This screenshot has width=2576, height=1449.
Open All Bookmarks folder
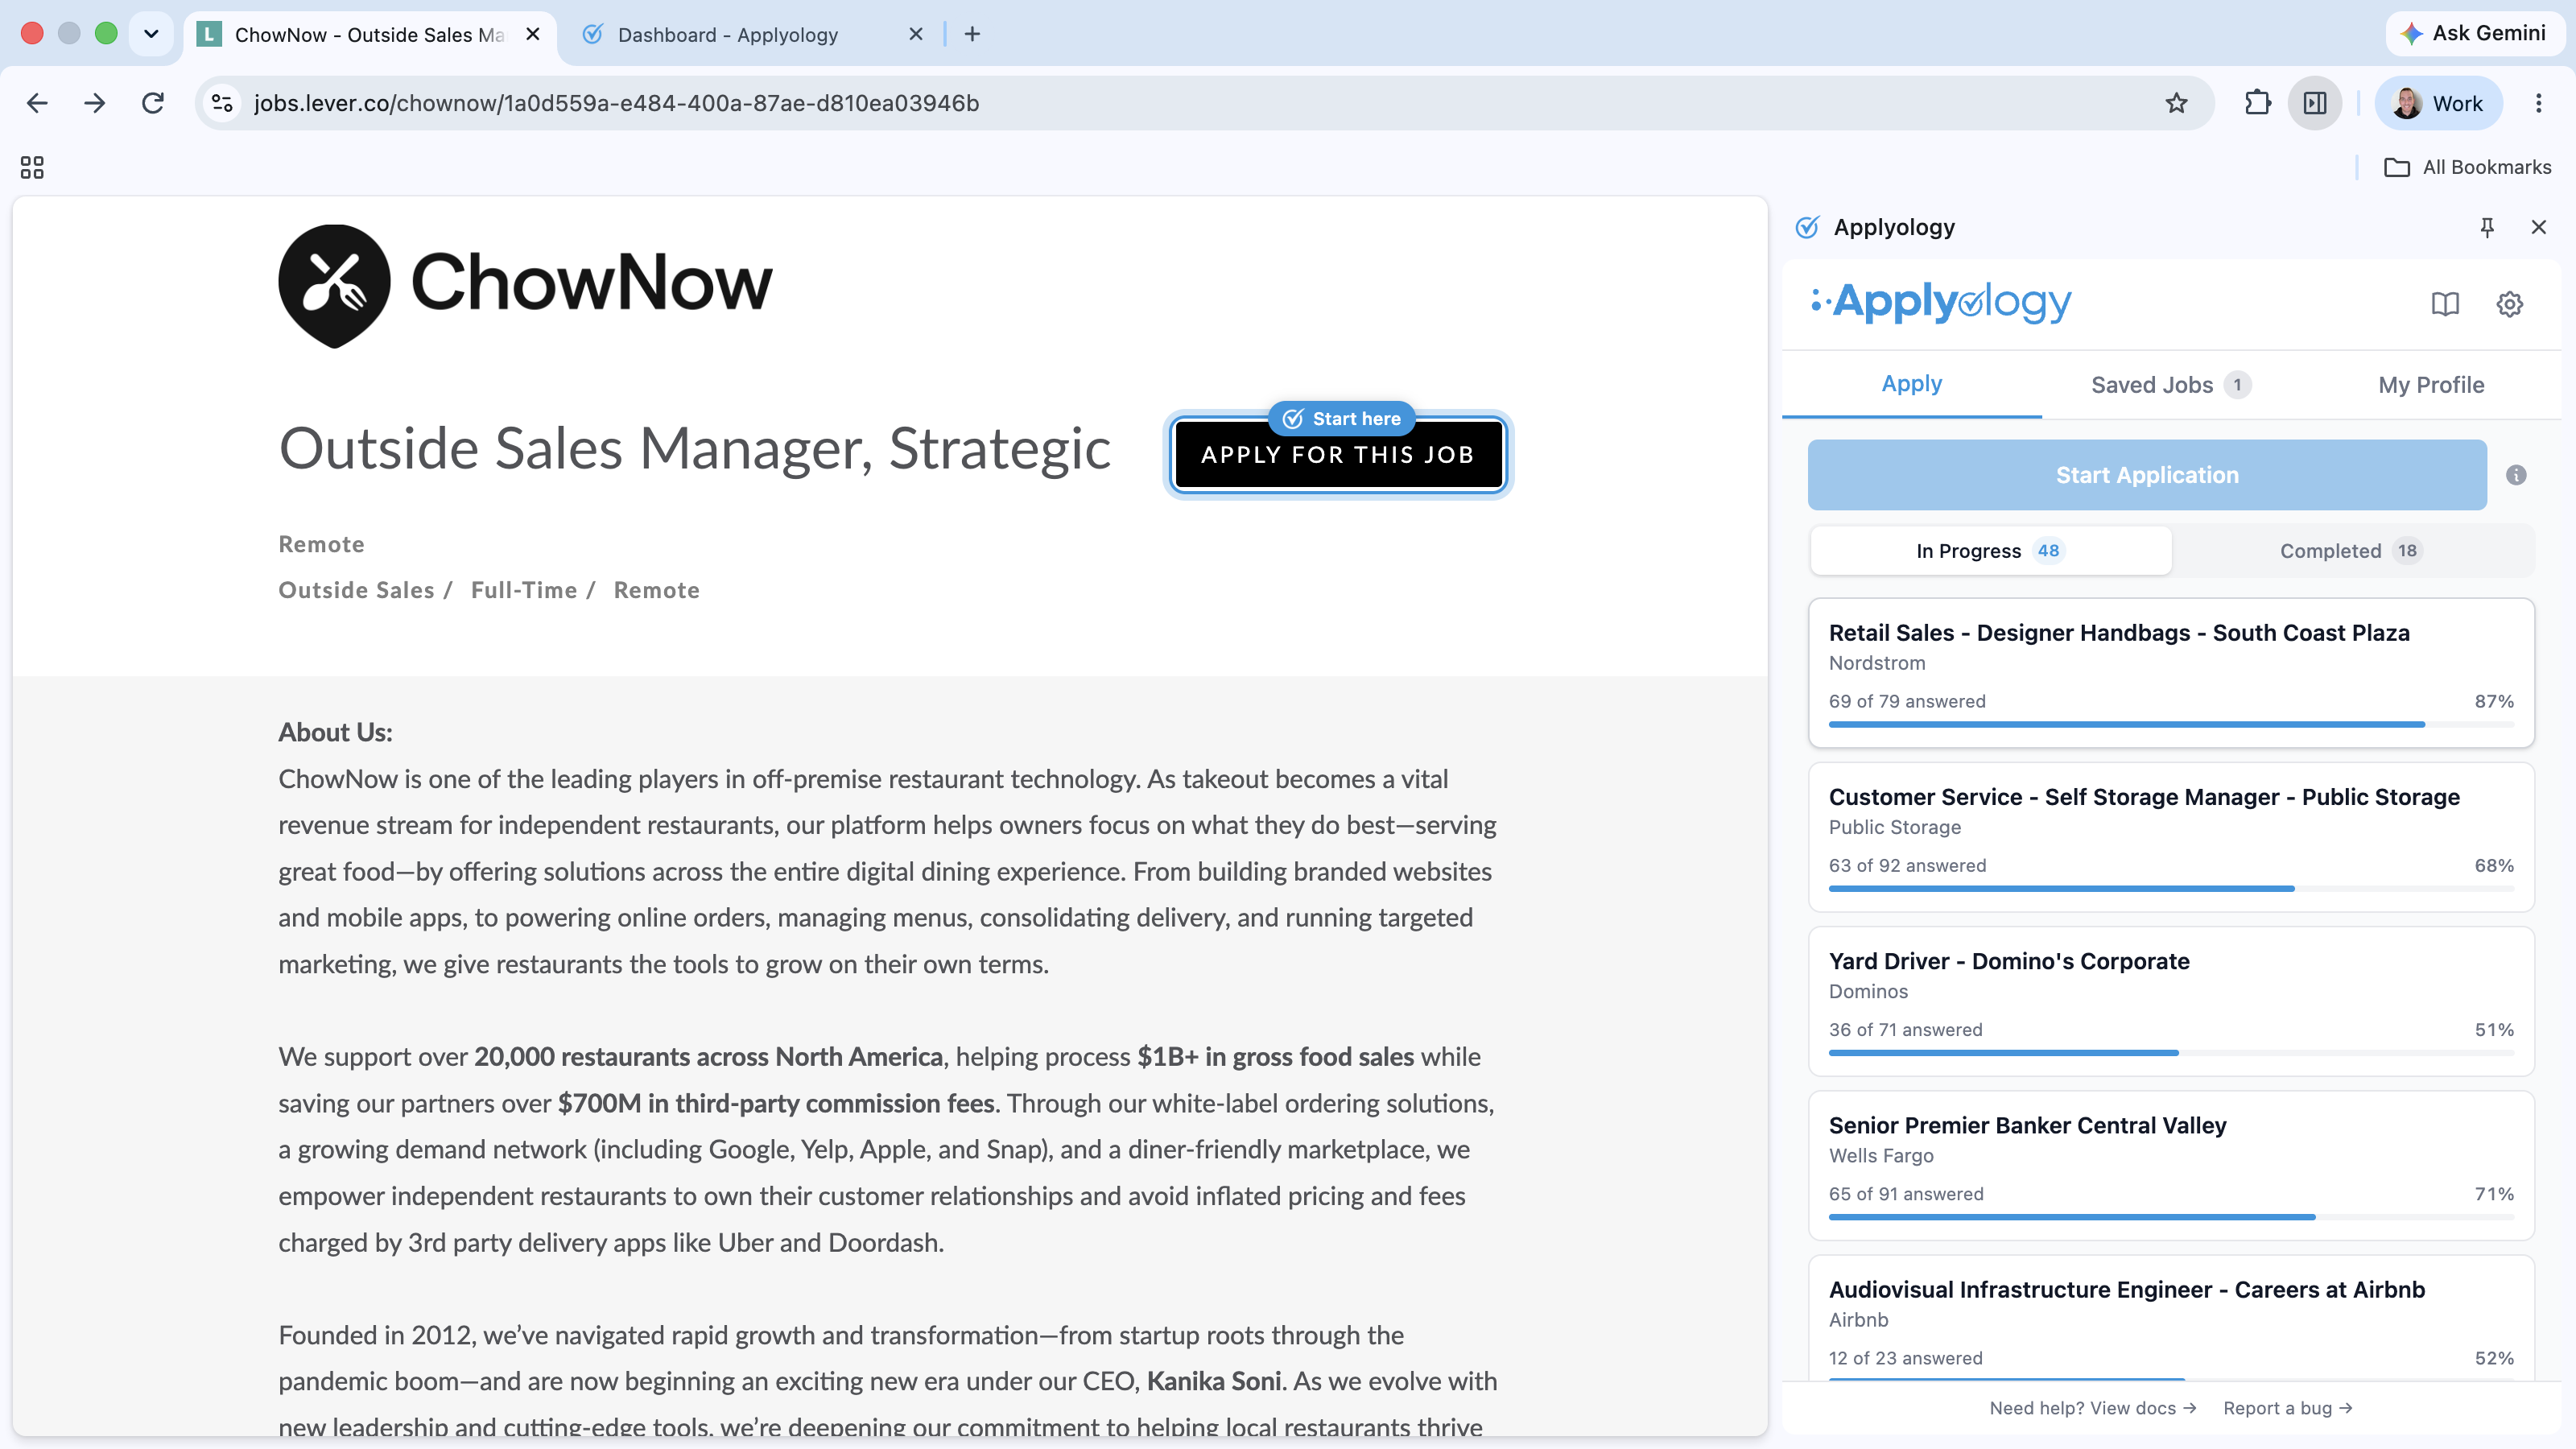pyautogui.click(x=2467, y=167)
